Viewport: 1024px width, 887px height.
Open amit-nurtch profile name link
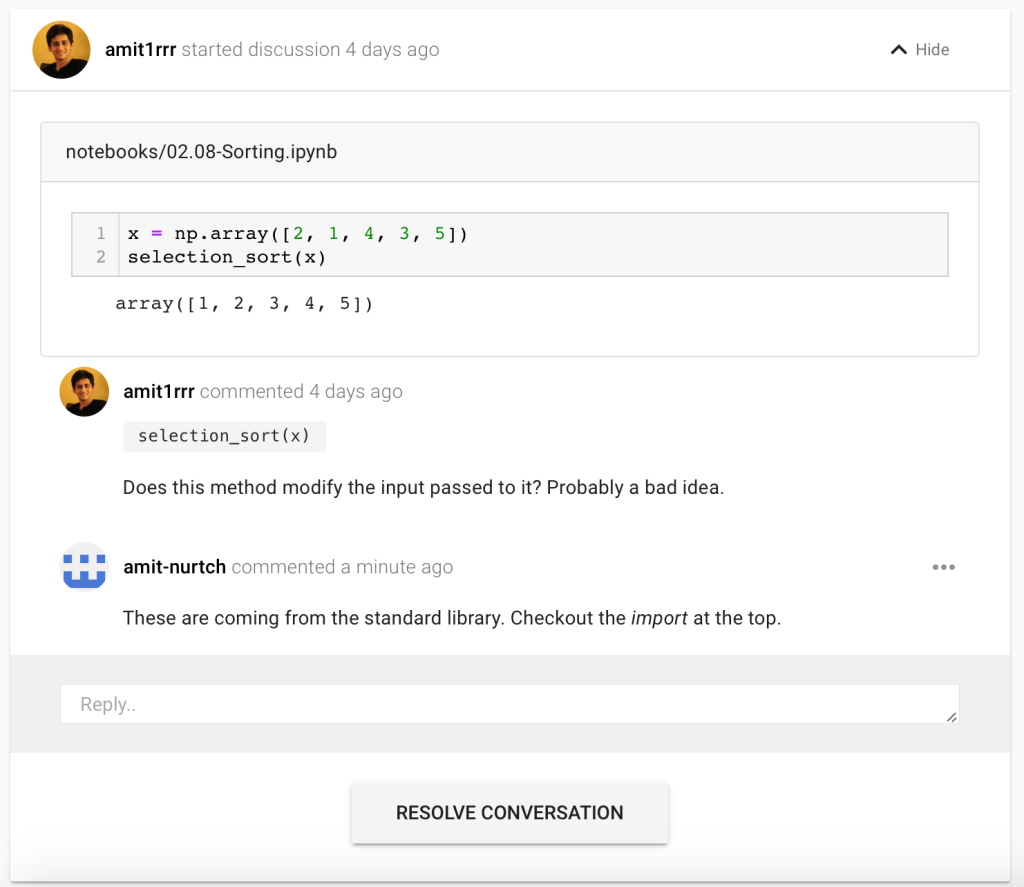pos(174,567)
